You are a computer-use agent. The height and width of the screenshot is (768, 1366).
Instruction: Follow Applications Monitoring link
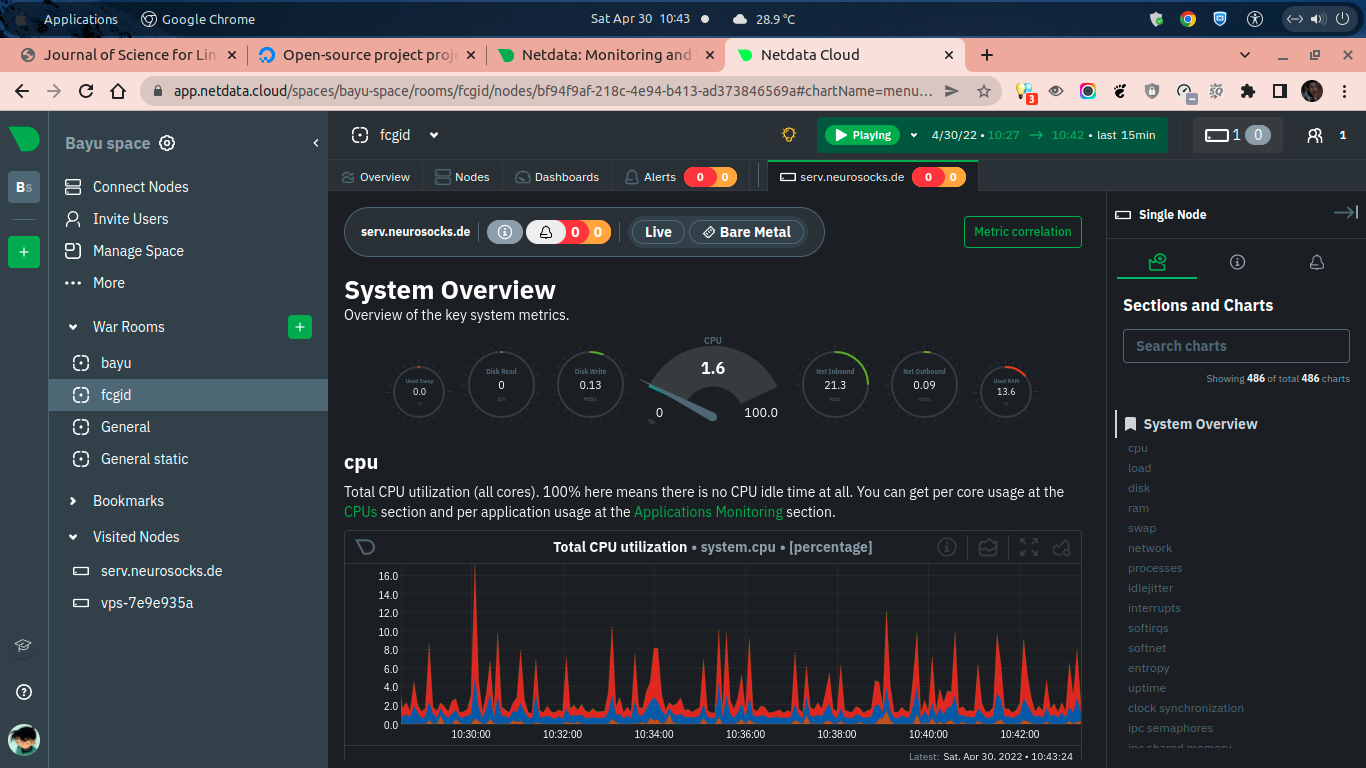[708, 512]
